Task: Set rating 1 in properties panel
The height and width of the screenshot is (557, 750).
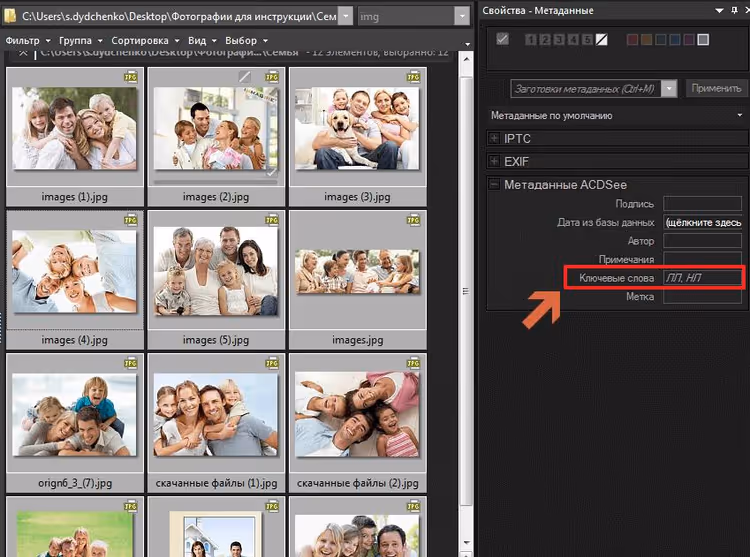Action: pyautogui.click(x=530, y=40)
